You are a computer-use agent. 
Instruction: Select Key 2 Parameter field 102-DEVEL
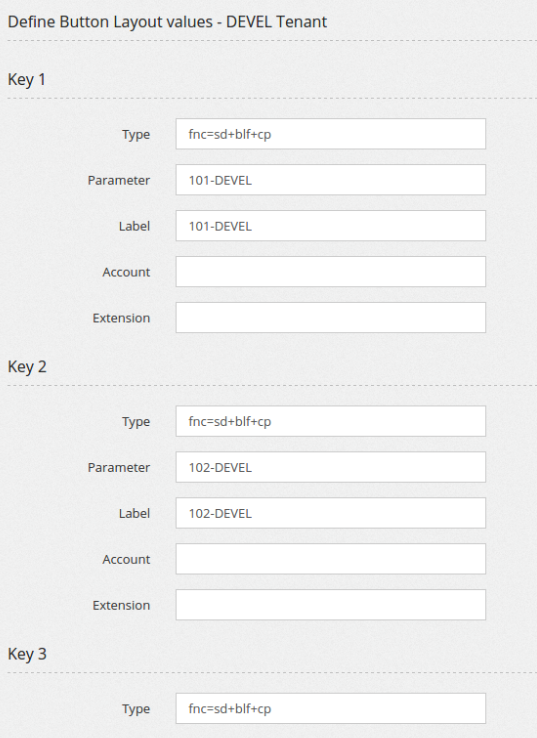tap(330, 467)
